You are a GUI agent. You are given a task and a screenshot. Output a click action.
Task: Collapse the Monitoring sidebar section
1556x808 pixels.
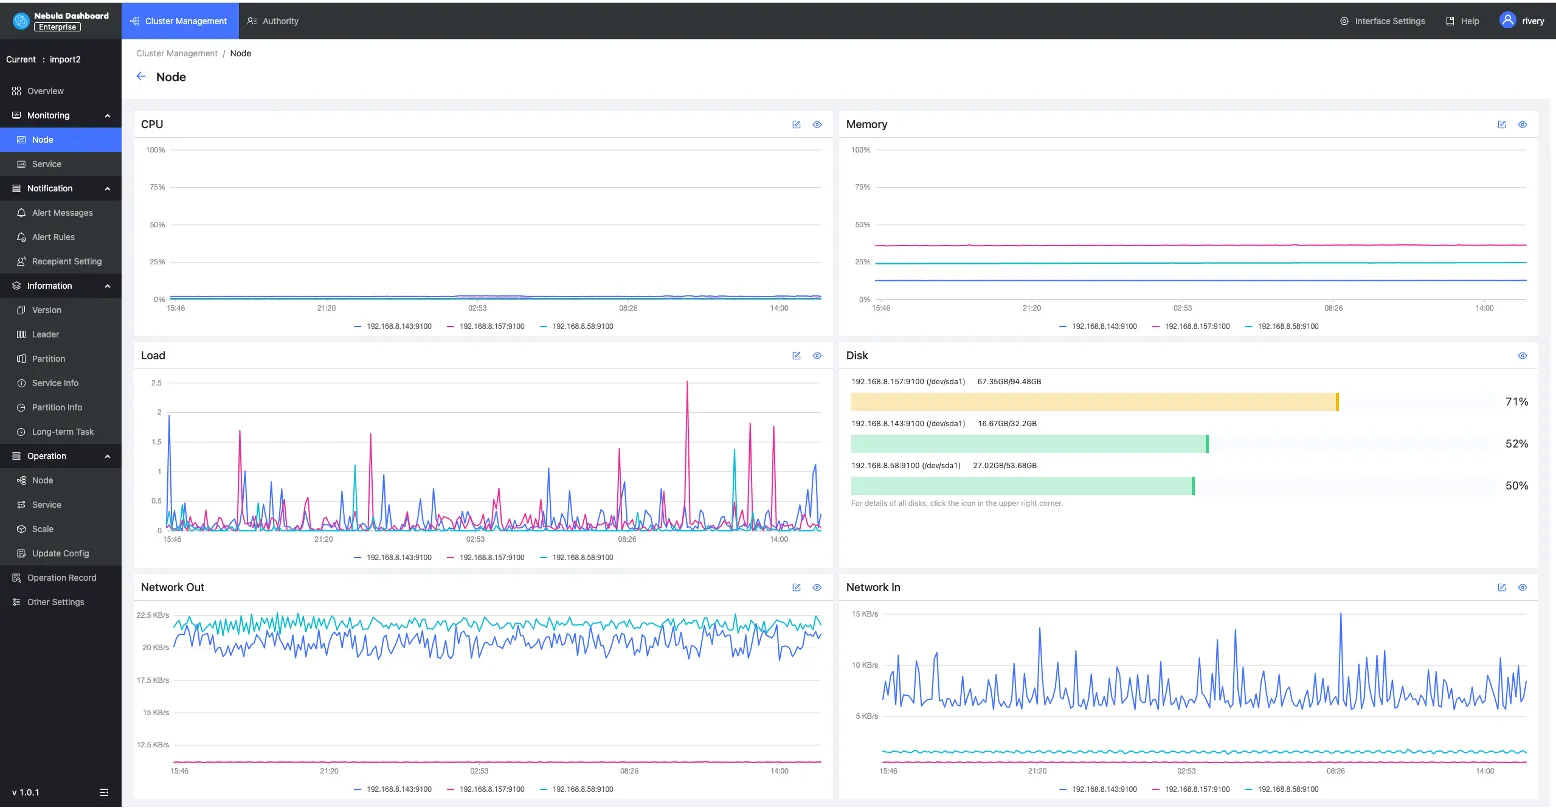[x=107, y=116]
